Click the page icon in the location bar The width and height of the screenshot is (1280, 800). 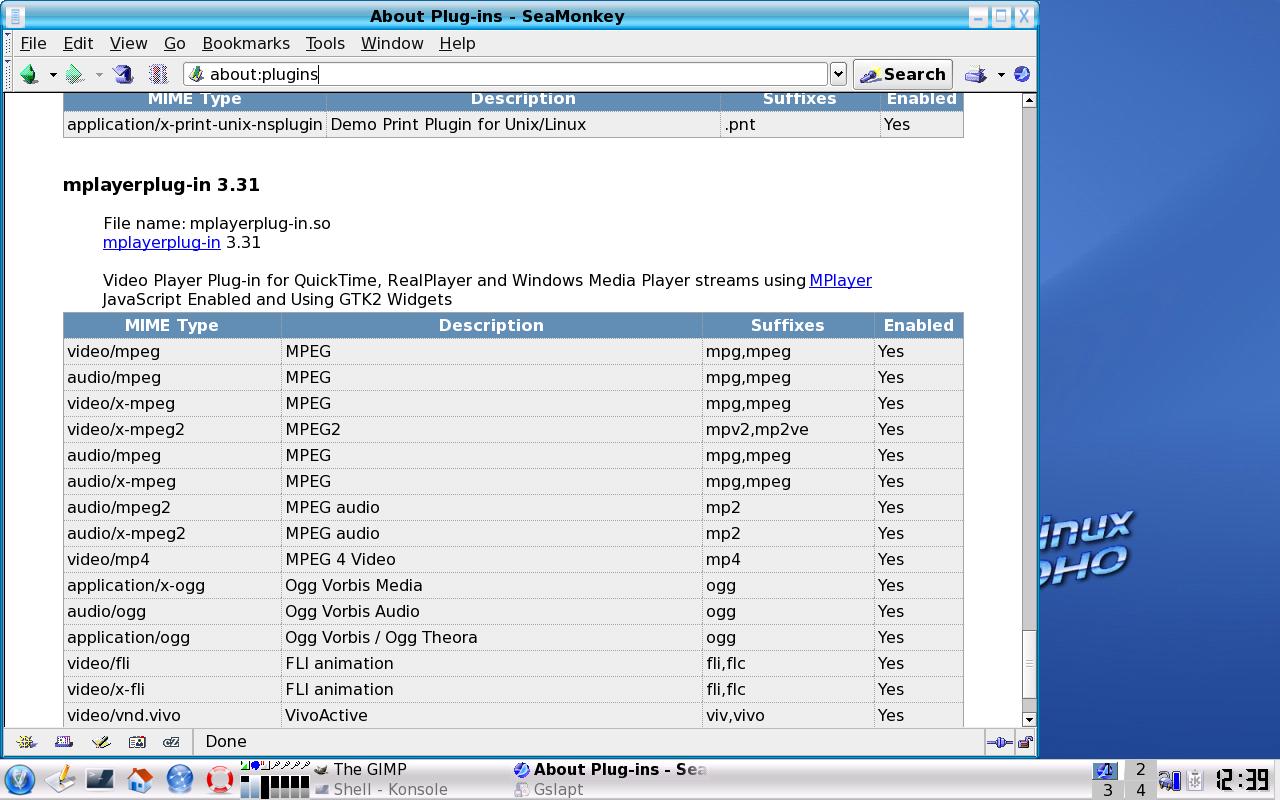coord(196,74)
